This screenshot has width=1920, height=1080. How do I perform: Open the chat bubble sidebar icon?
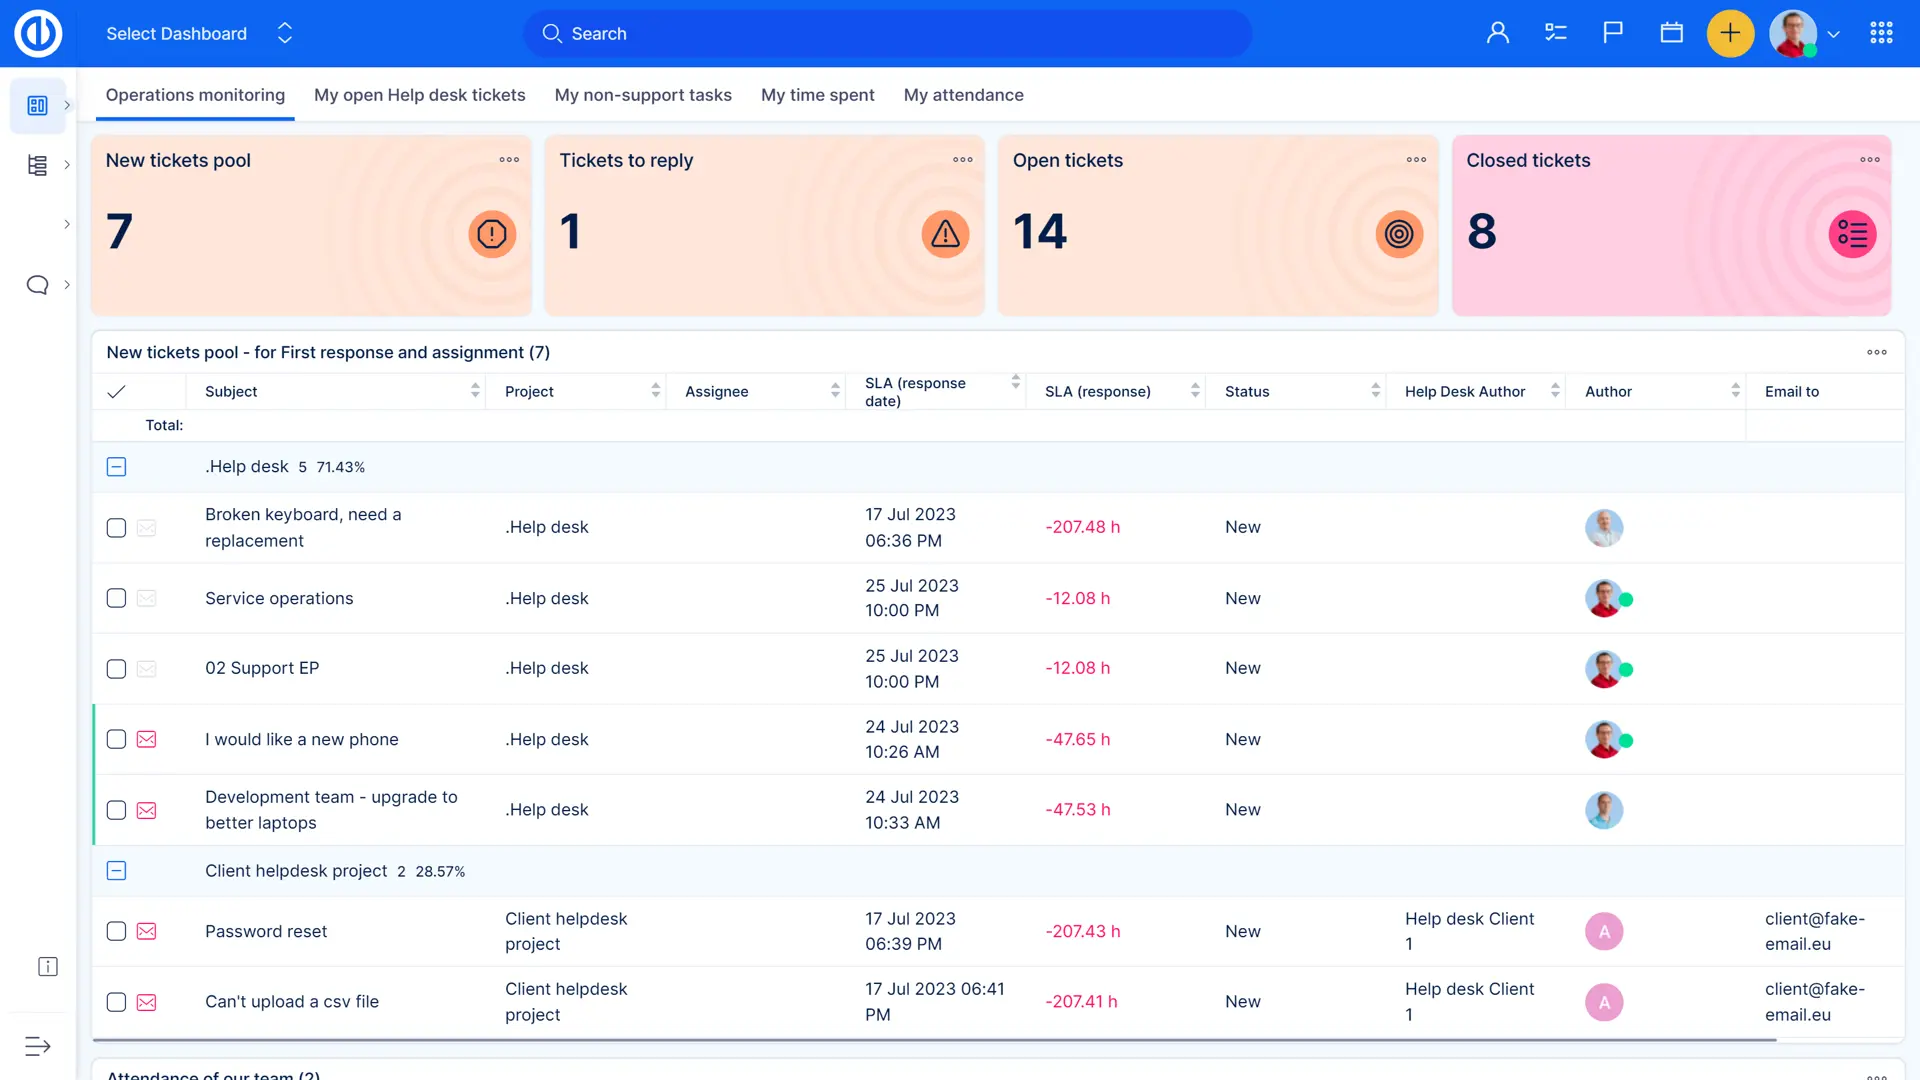pyautogui.click(x=37, y=285)
